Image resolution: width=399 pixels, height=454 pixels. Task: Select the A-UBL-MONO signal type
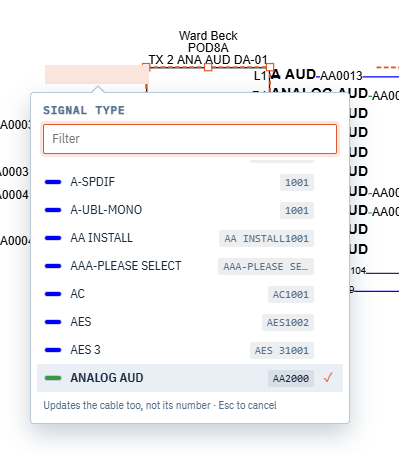click(x=190, y=210)
